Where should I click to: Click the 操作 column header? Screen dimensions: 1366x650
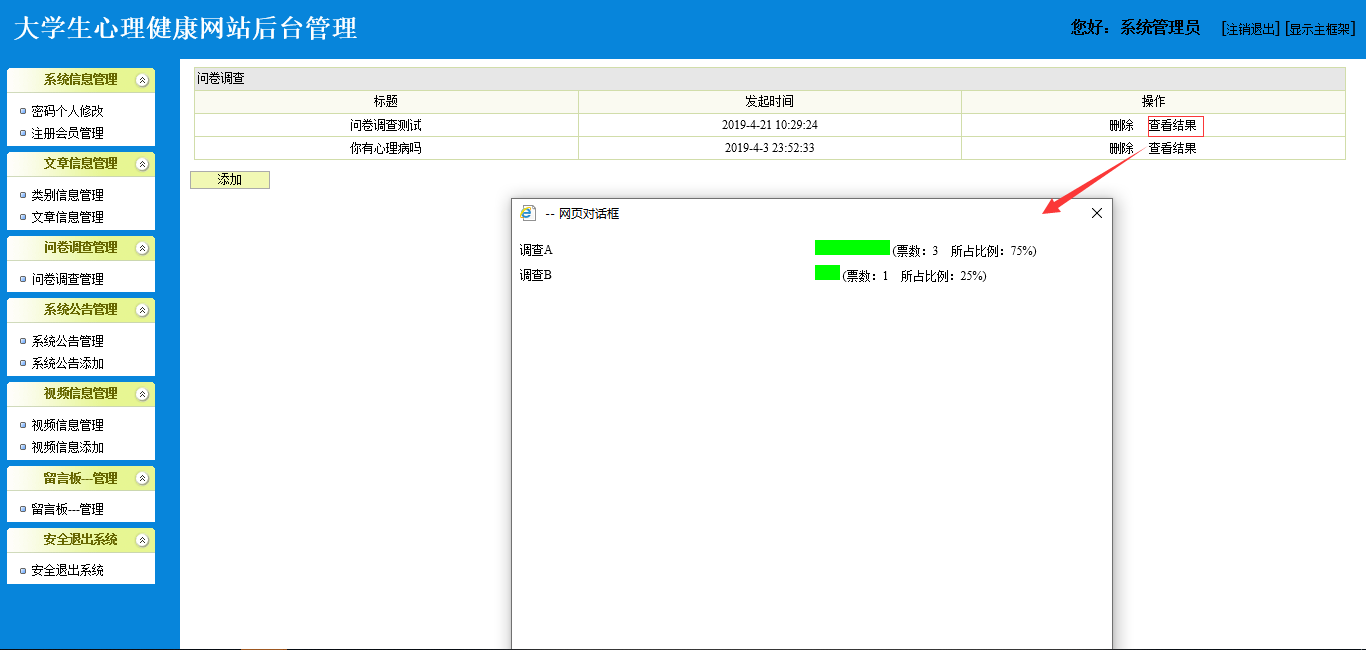coord(1153,101)
